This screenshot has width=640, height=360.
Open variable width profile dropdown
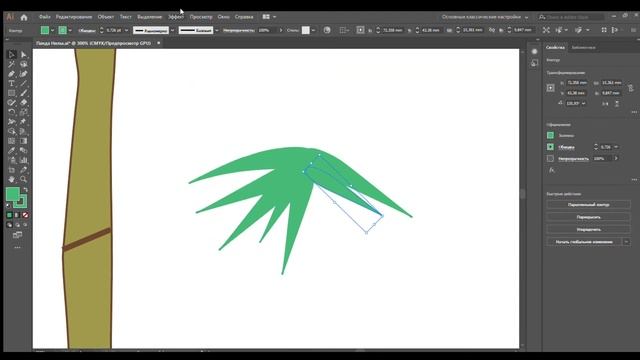172,30
